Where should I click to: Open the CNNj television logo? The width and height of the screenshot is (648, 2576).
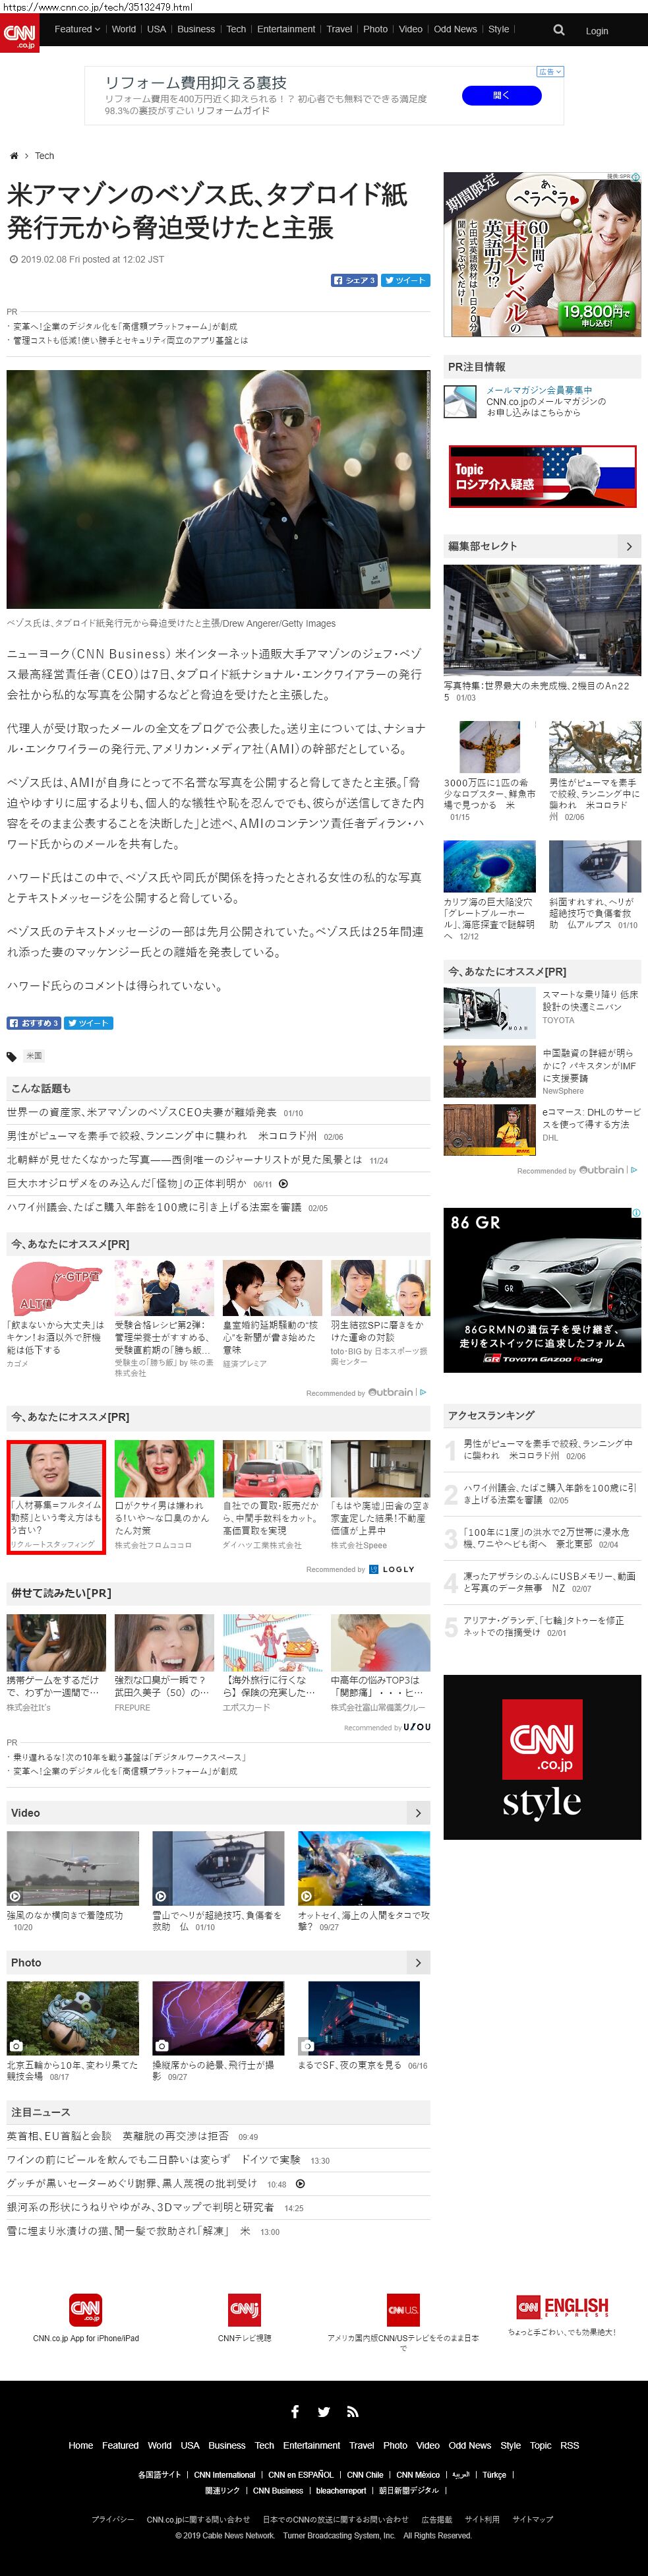click(x=244, y=2310)
